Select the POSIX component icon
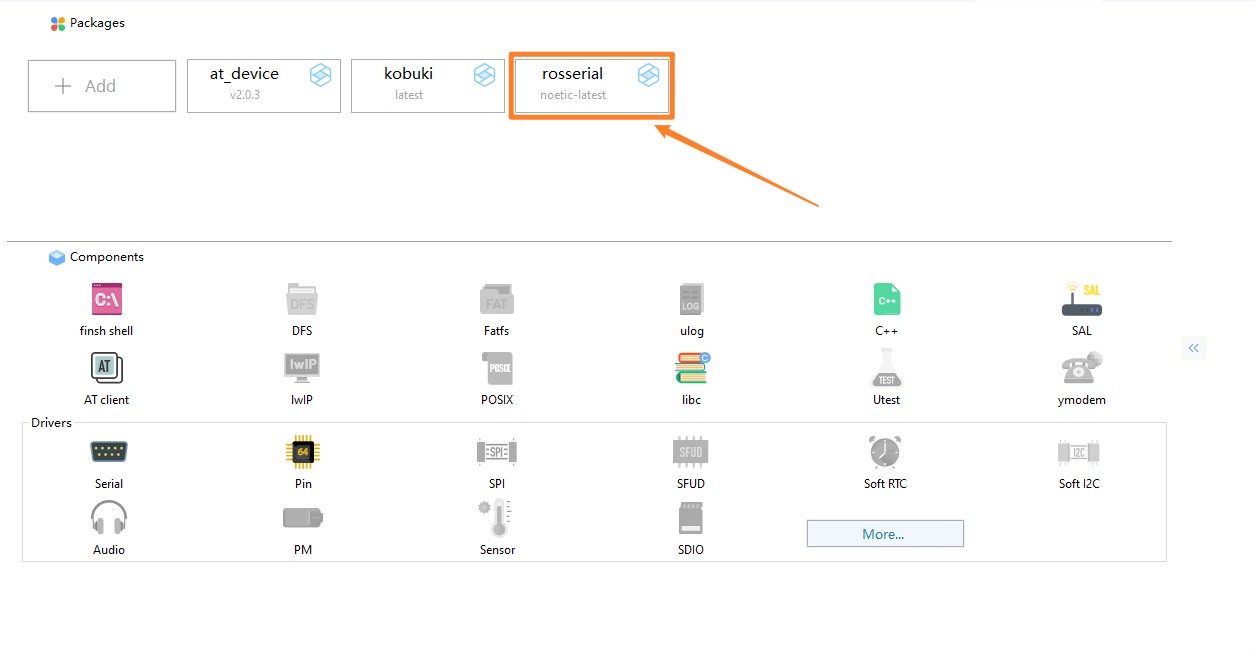 point(496,368)
